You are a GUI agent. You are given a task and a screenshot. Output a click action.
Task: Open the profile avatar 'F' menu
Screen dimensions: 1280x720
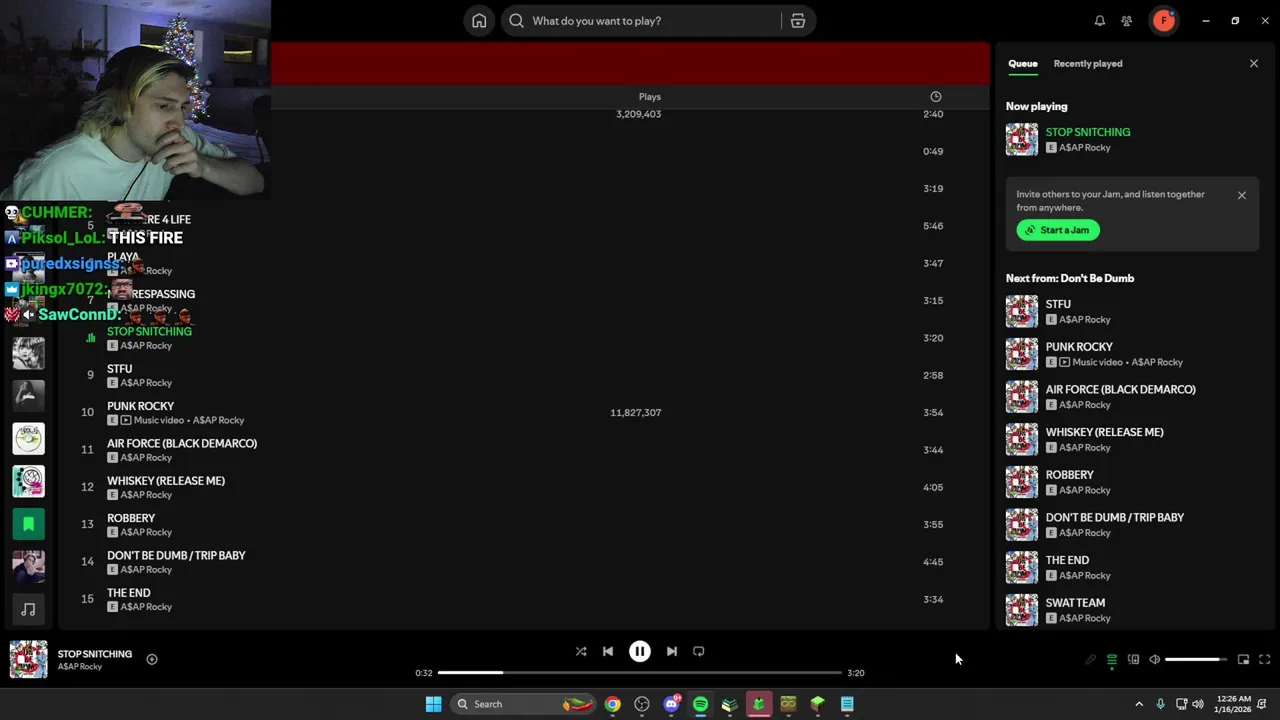click(1164, 21)
